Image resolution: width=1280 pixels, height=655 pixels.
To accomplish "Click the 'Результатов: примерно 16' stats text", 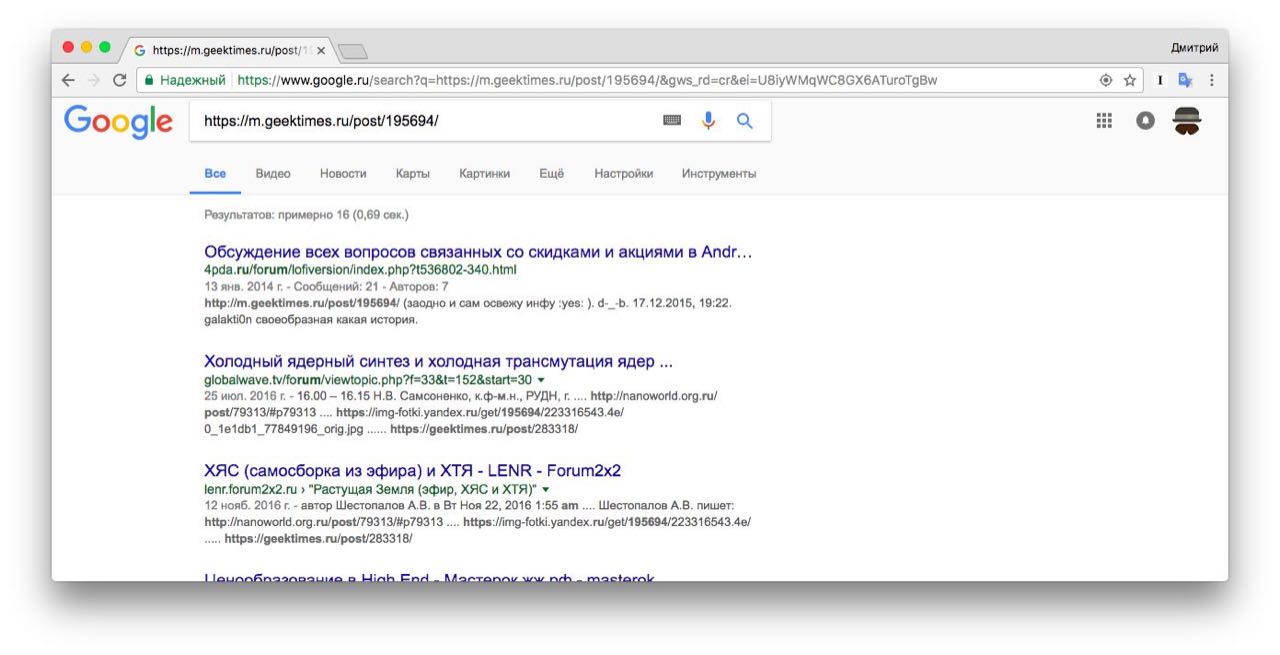I will 306,215.
